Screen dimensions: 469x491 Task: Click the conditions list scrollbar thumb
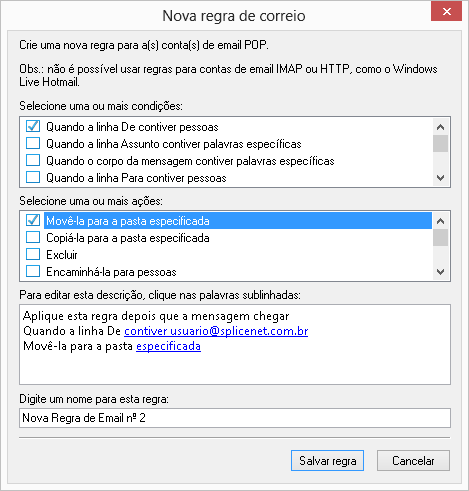tap(440, 143)
